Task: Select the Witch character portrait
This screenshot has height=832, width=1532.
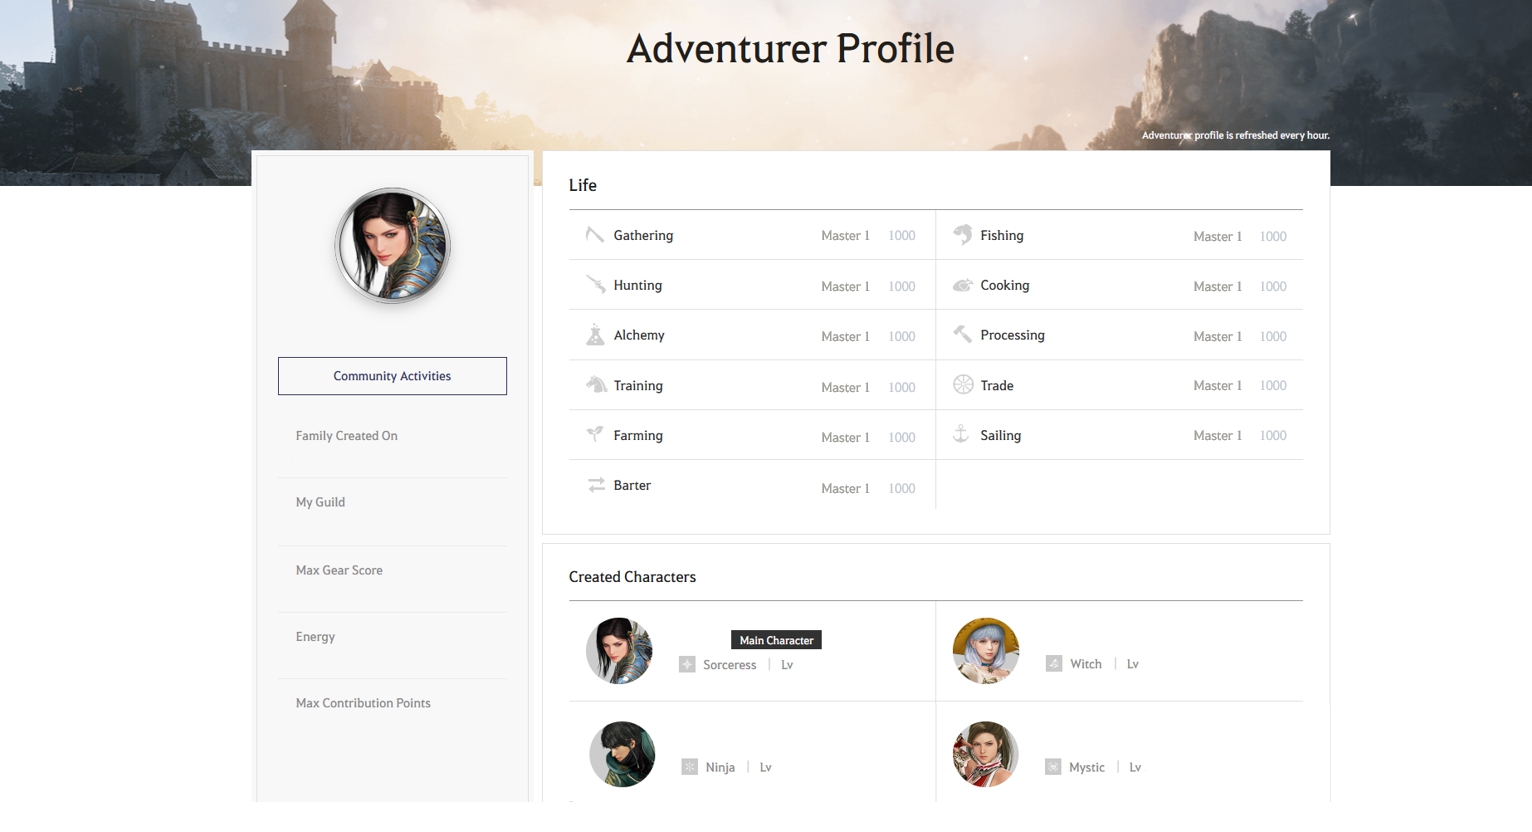Action: coord(985,651)
